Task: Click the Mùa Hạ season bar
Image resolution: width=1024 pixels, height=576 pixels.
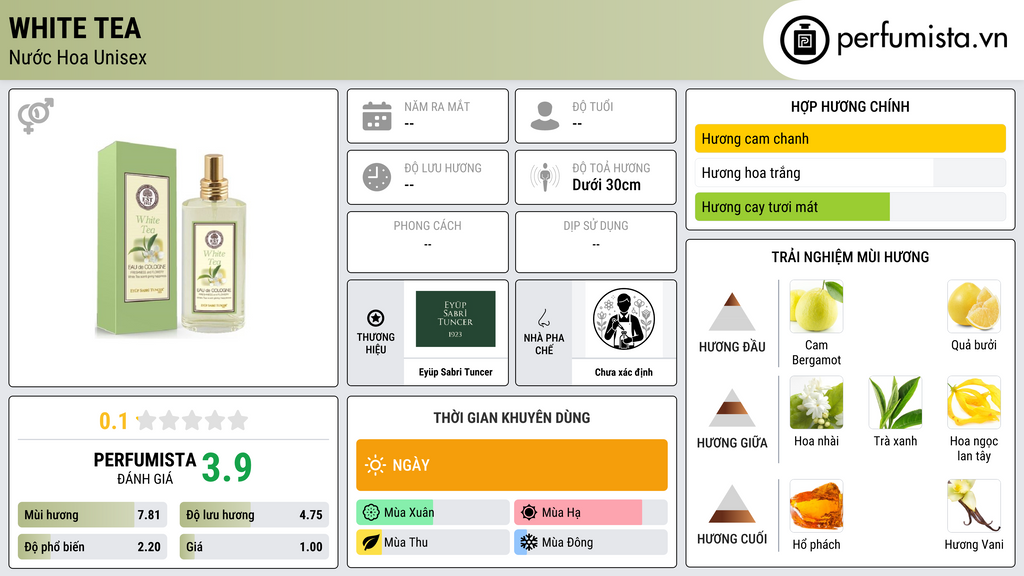Action: pos(591,512)
